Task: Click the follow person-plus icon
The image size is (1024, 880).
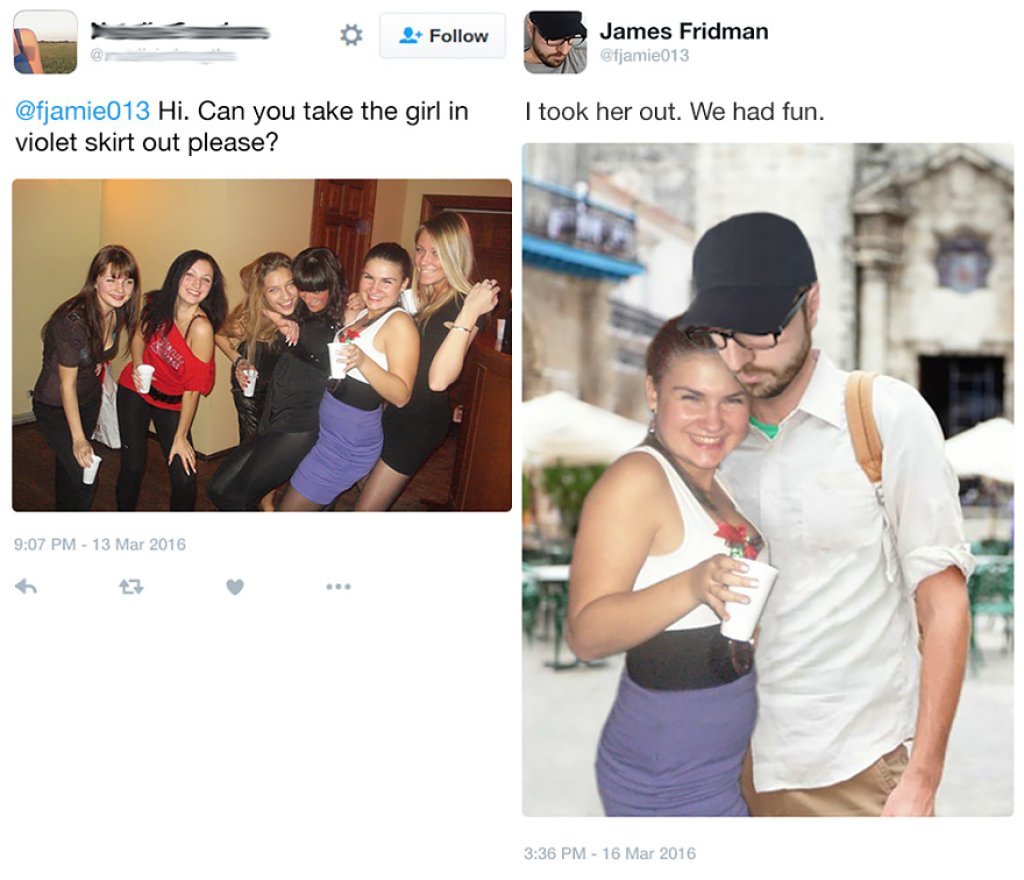Action: [410, 35]
